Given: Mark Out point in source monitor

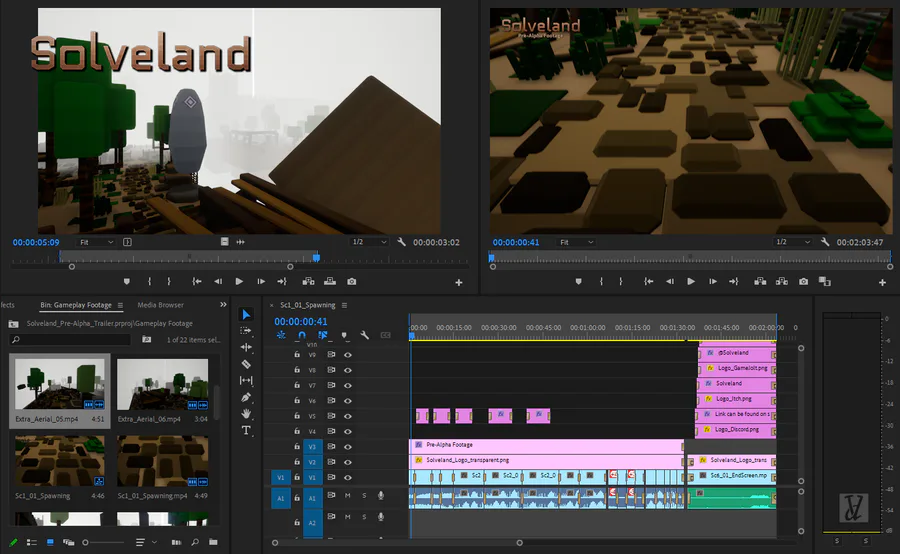Looking at the screenshot, I should pos(169,281).
